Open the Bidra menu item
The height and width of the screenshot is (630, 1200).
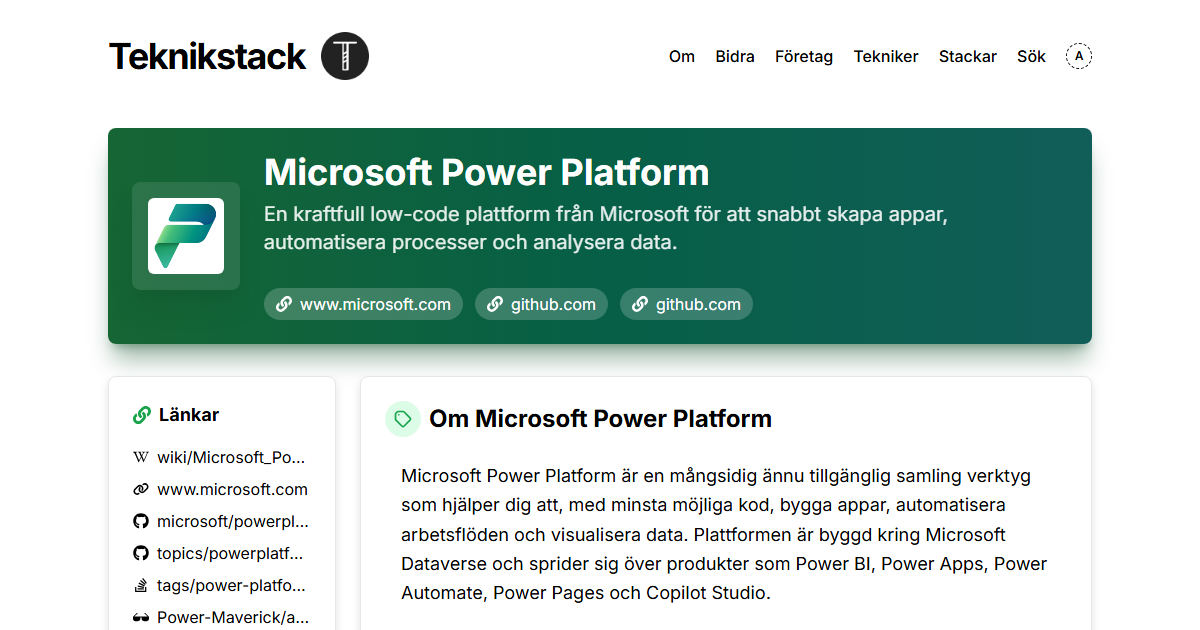(x=735, y=56)
